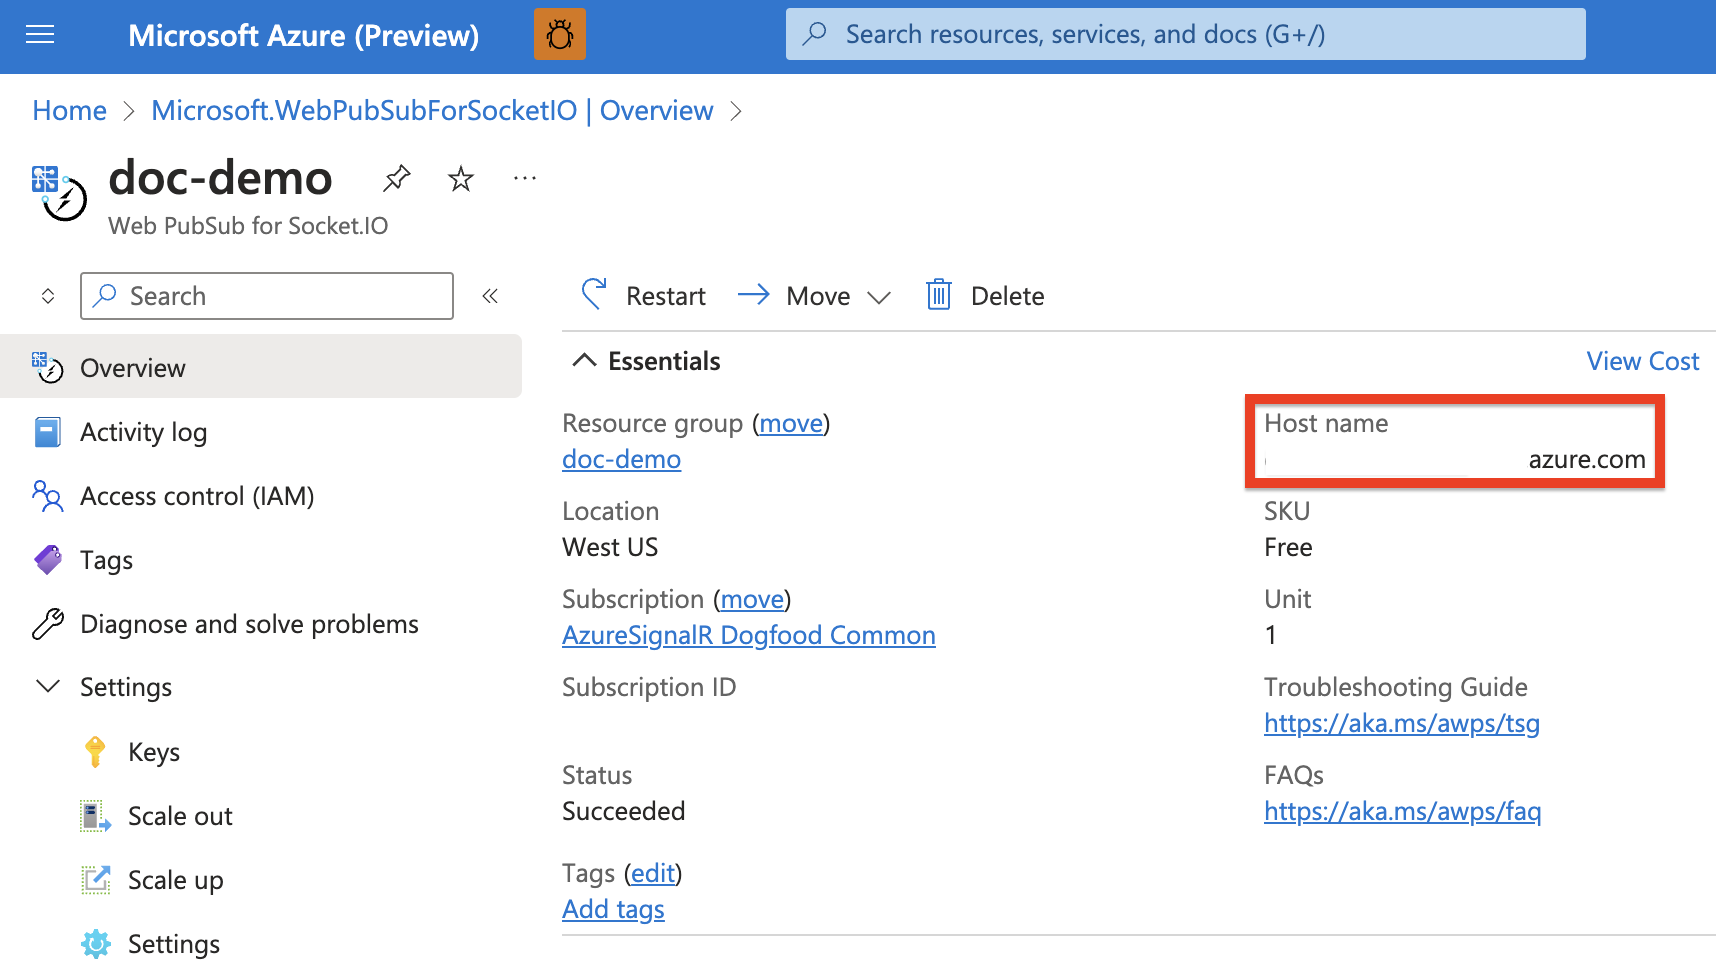The image size is (1716, 972).
Task: Focus the top resource search box
Action: point(1185,35)
